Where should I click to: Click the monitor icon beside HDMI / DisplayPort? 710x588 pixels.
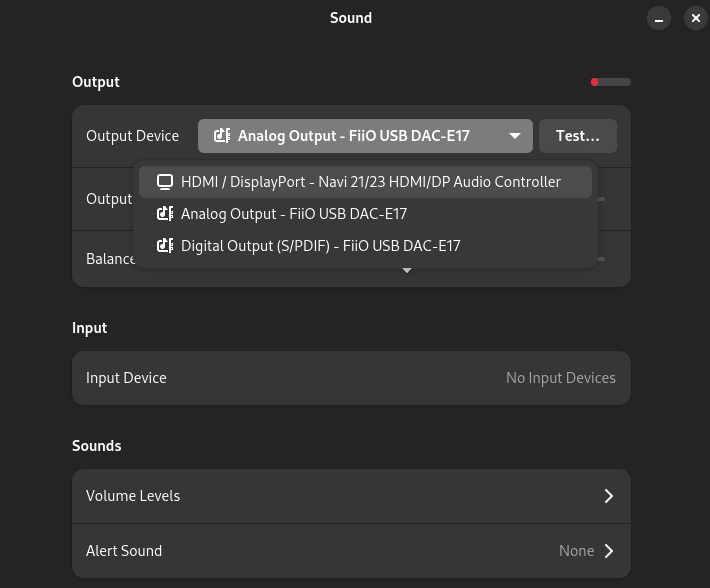(x=165, y=182)
